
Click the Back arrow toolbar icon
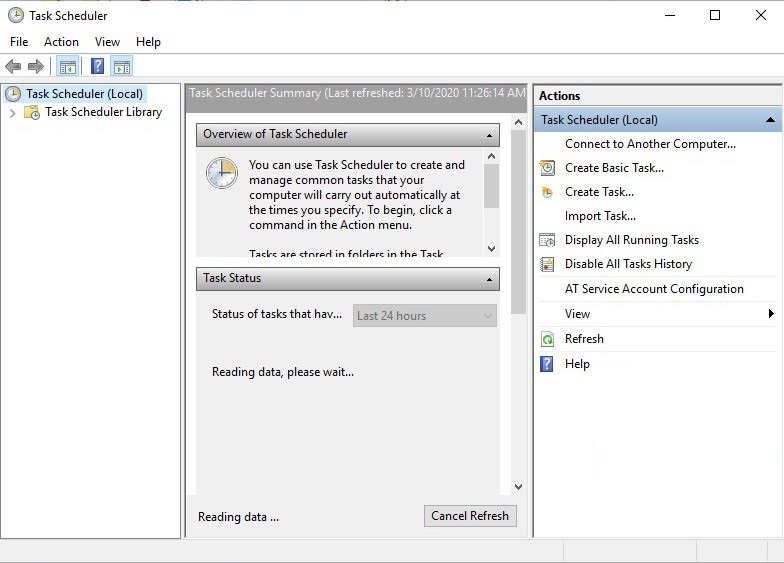pos(13,67)
